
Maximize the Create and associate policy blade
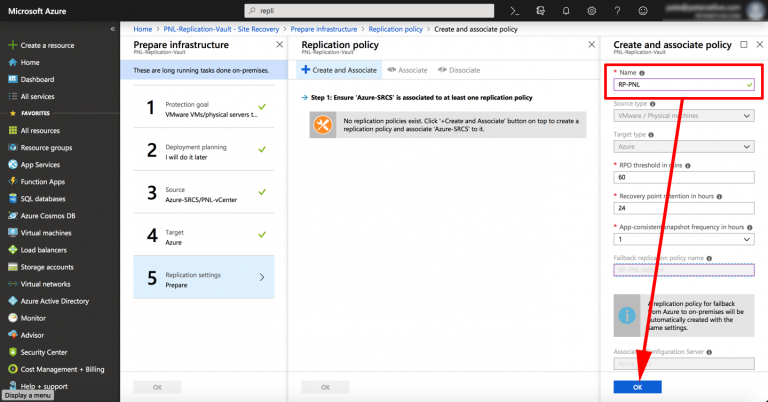point(744,45)
